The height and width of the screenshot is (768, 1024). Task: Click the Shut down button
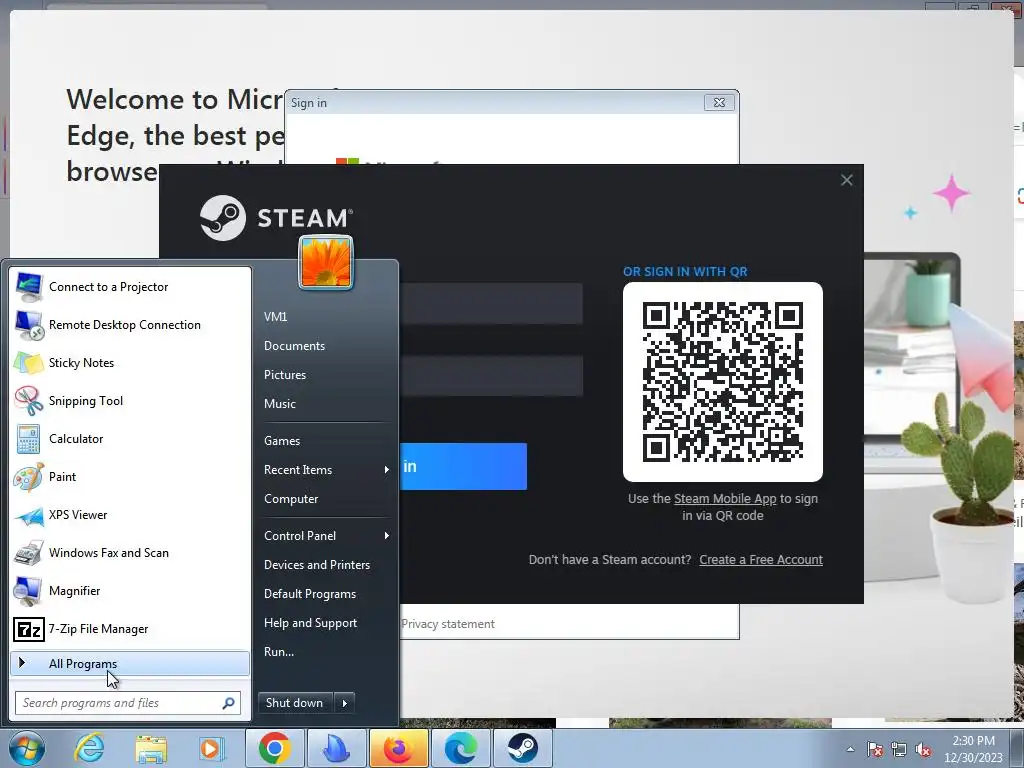[295, 703]
